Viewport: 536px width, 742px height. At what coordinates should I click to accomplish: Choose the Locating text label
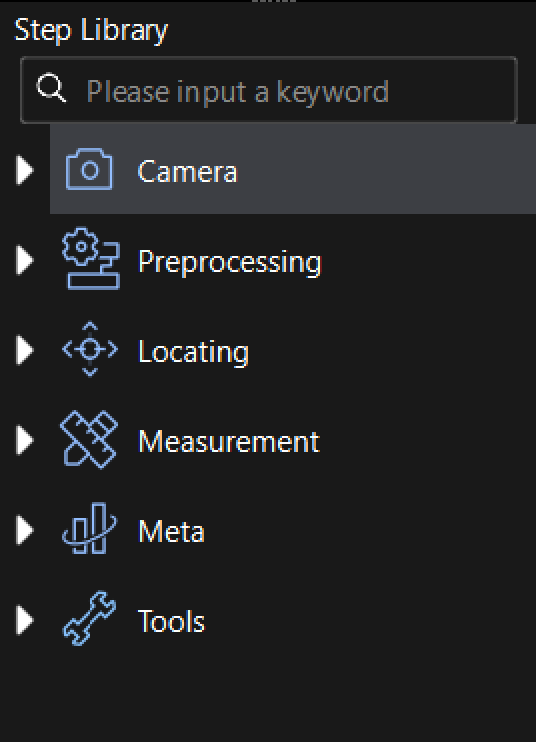coord(193,352)
